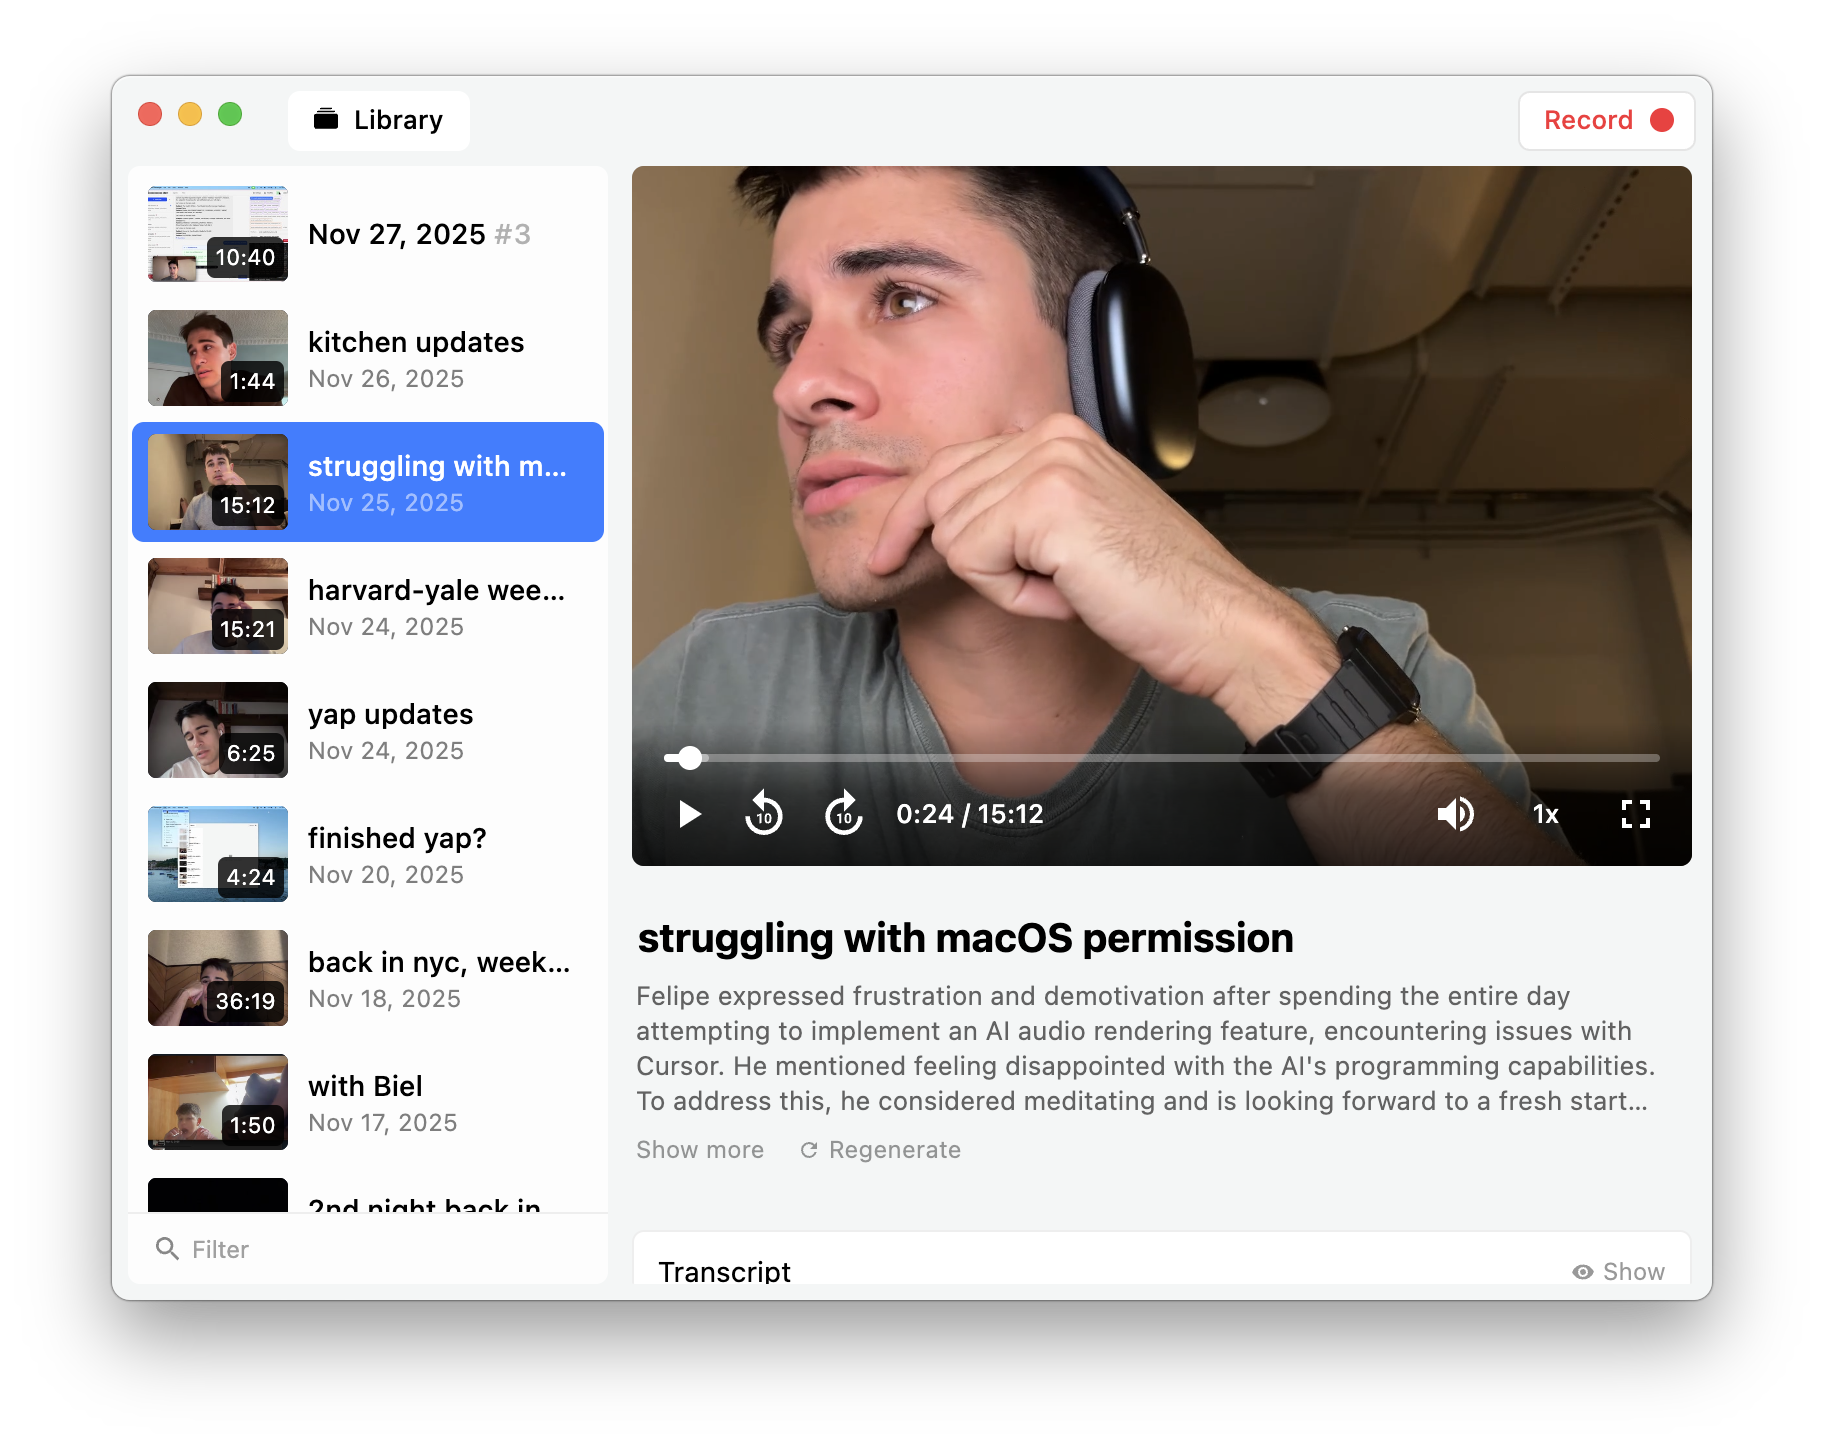Mute the video volume

coord(1455,814)
